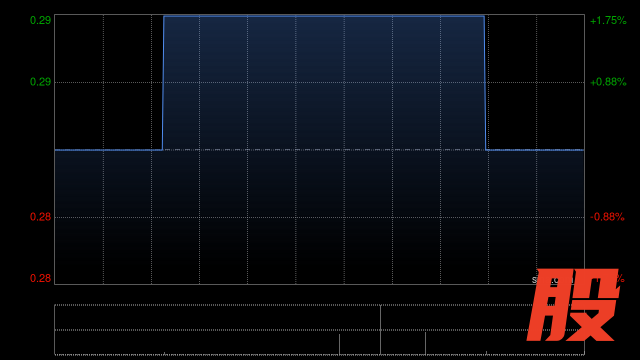Click the -0.88% axis label
The image size is (640, 360).
pyautogui.click(x=607, y=217)
